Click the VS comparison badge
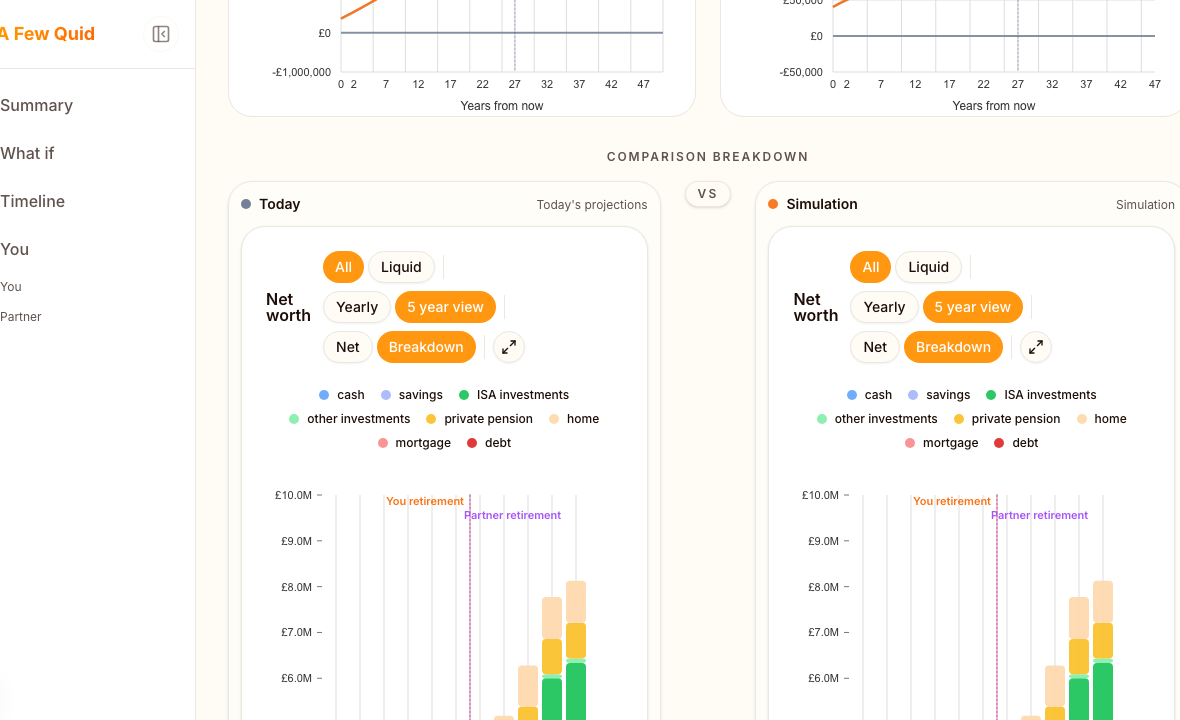 708,194
